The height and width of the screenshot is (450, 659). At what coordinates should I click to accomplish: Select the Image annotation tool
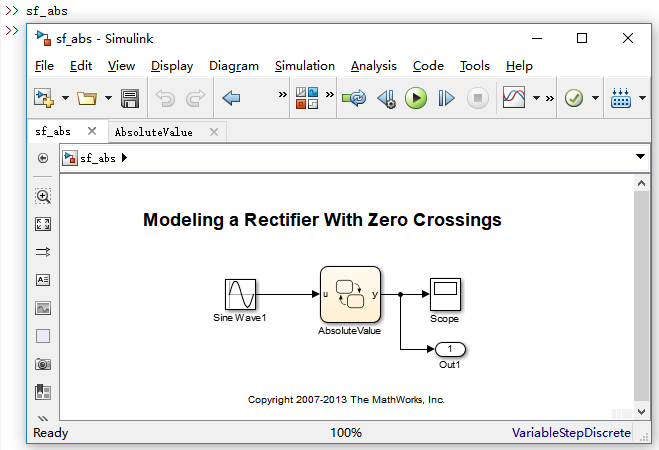(43, 308)
